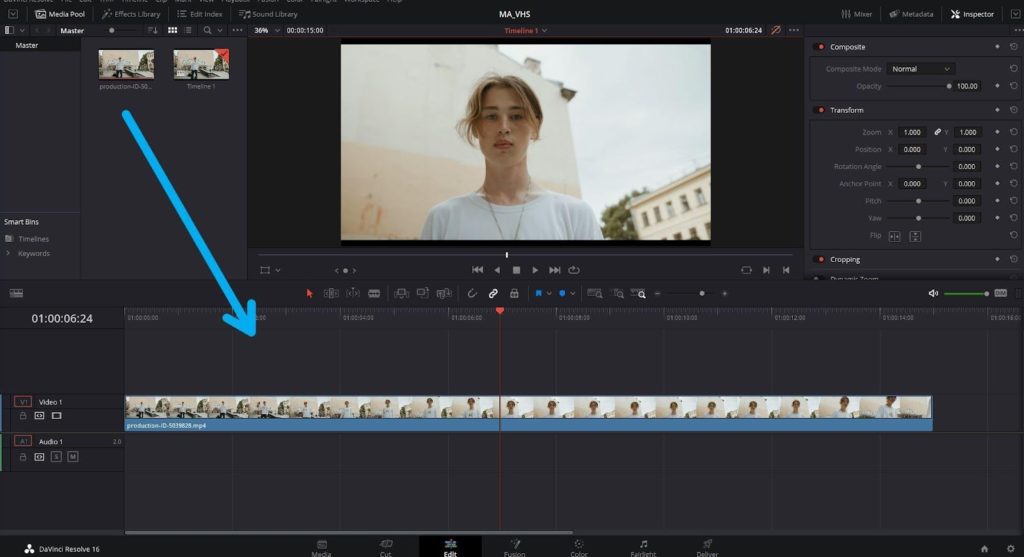Screen dimensions: 1024x557
Task: Select the Timelines smart bin
Action: click(33, 239)
